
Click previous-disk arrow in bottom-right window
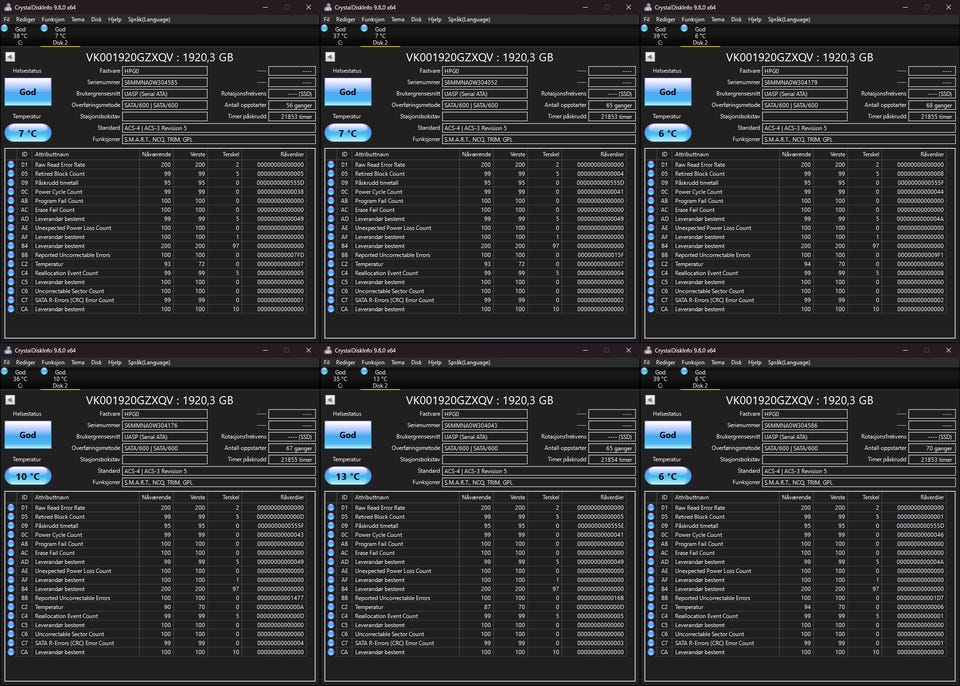pyautogui.click(x=650, y=400)
